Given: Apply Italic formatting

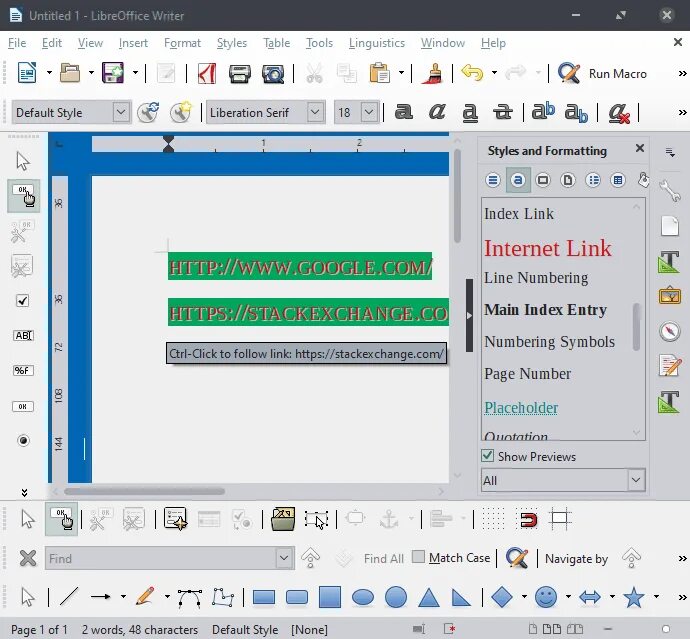Looking at the screenshot, I should [437, 112].
